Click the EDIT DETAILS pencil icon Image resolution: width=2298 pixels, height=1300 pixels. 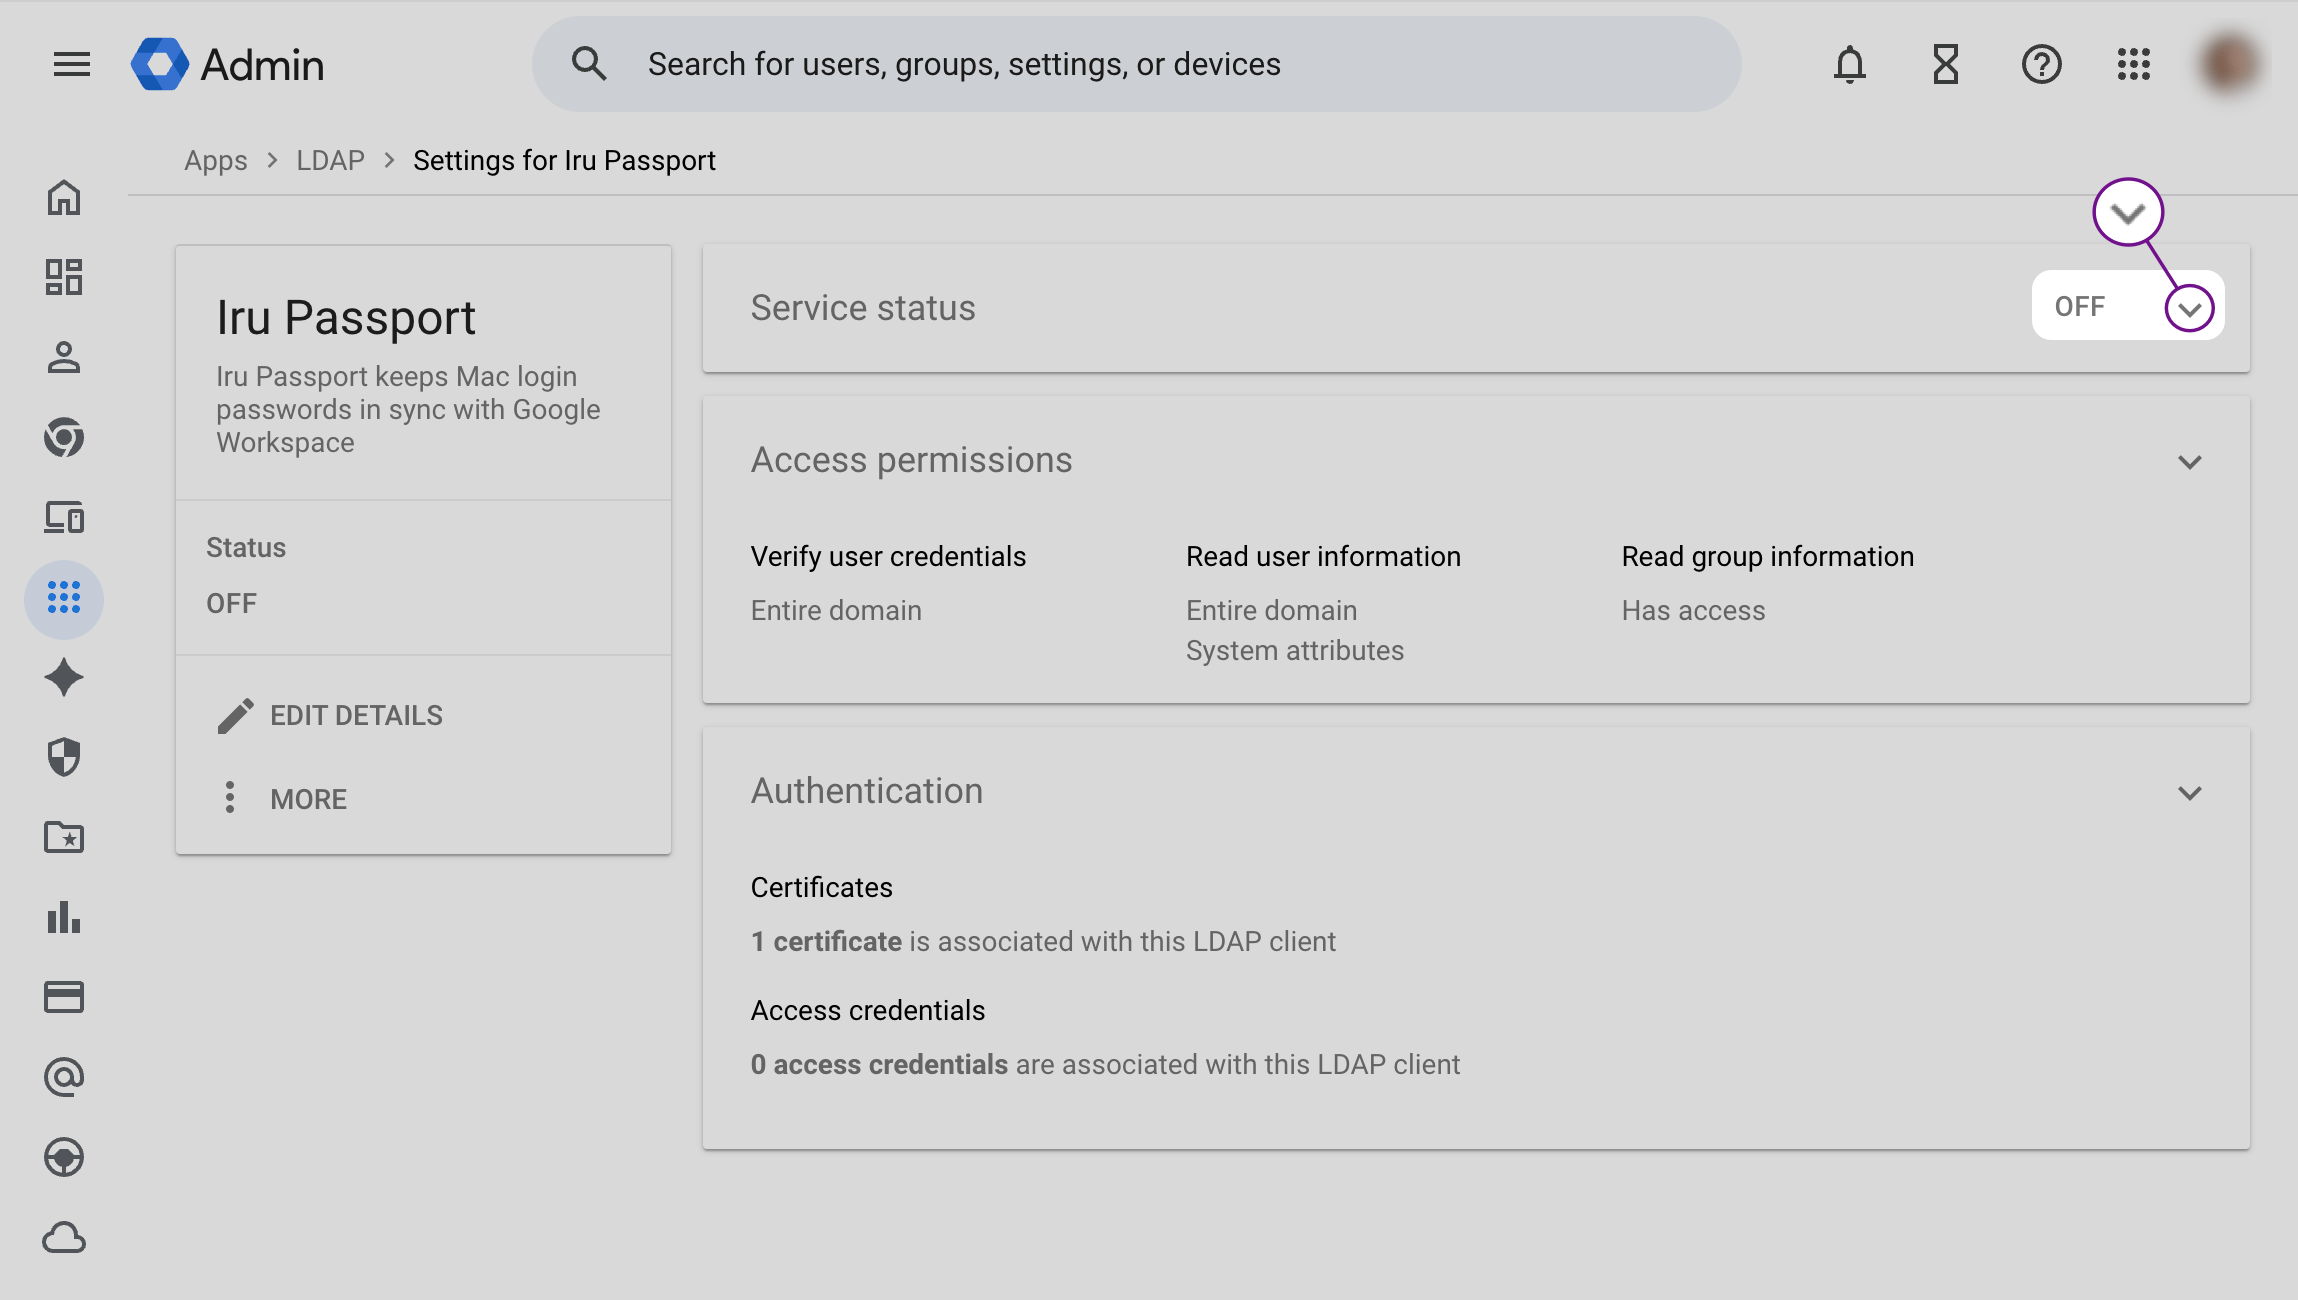coord(236,716)
